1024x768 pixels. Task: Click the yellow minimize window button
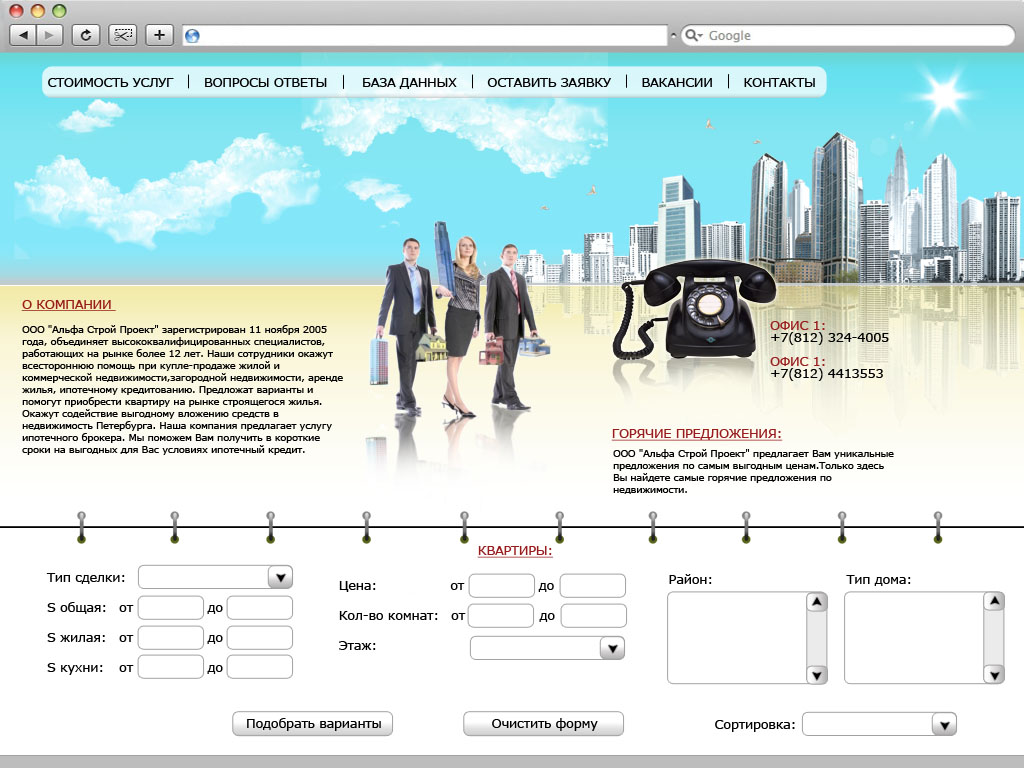tap(38, 10)
